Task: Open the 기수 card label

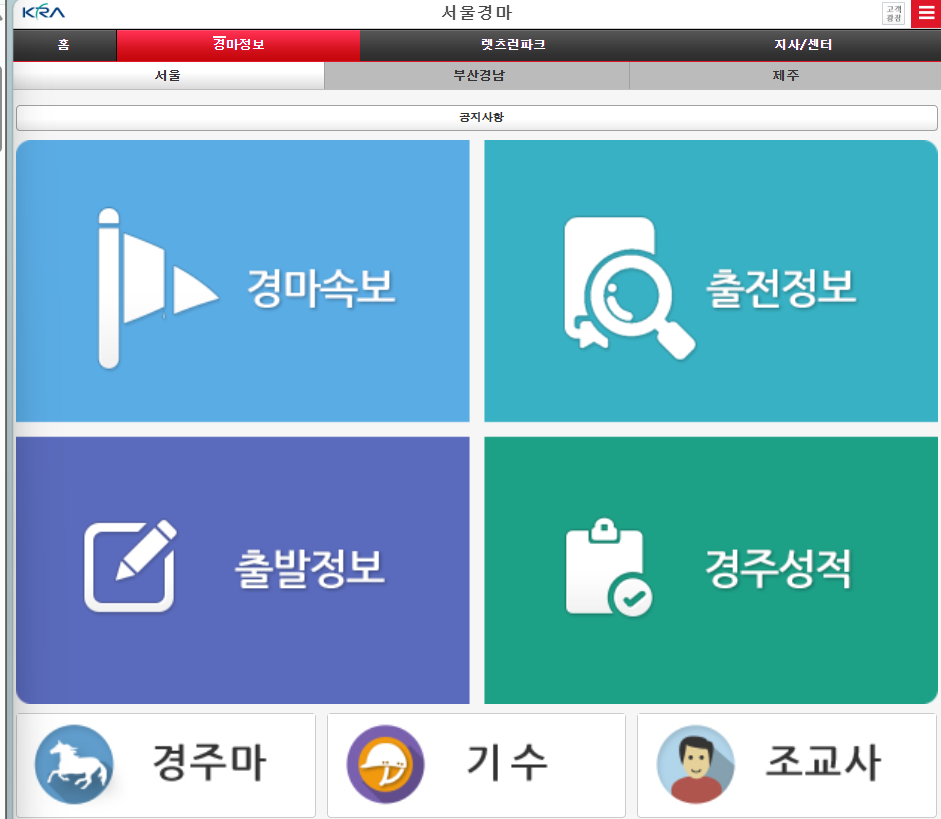Action: tap(507, 763)
